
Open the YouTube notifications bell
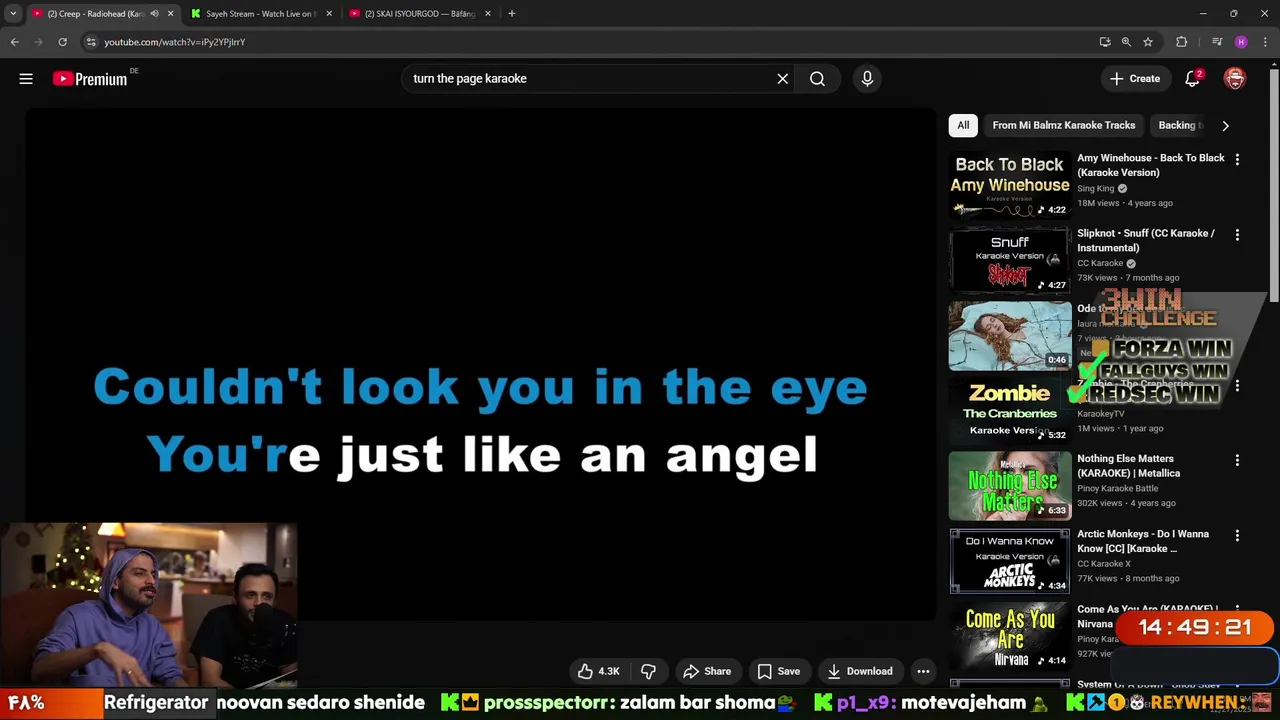pyautogui.click(x=1192, y=79)
